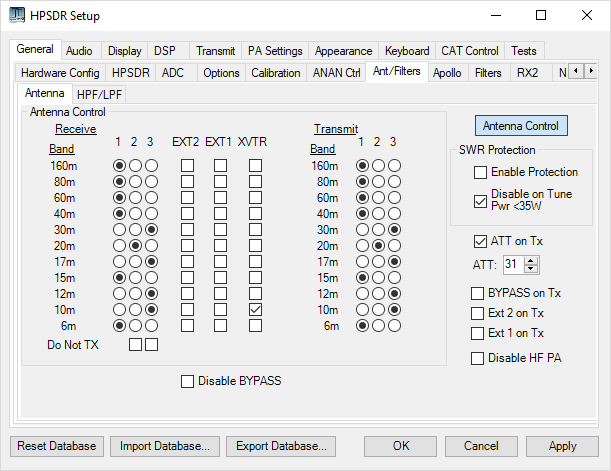The width and height of the screenshot is (611, 471).
Task: Check EXT2 for 160m receive
Action: coord(187,166)
